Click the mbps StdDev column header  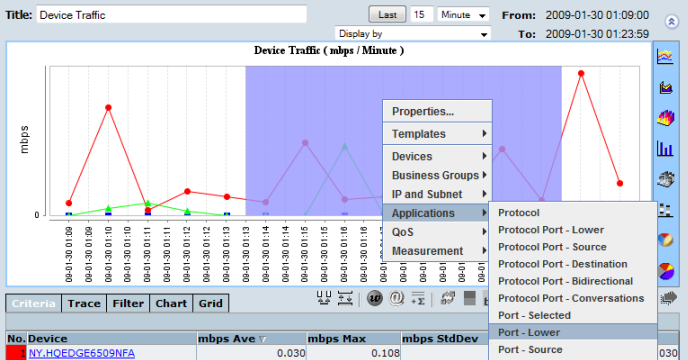pos(444,339)
